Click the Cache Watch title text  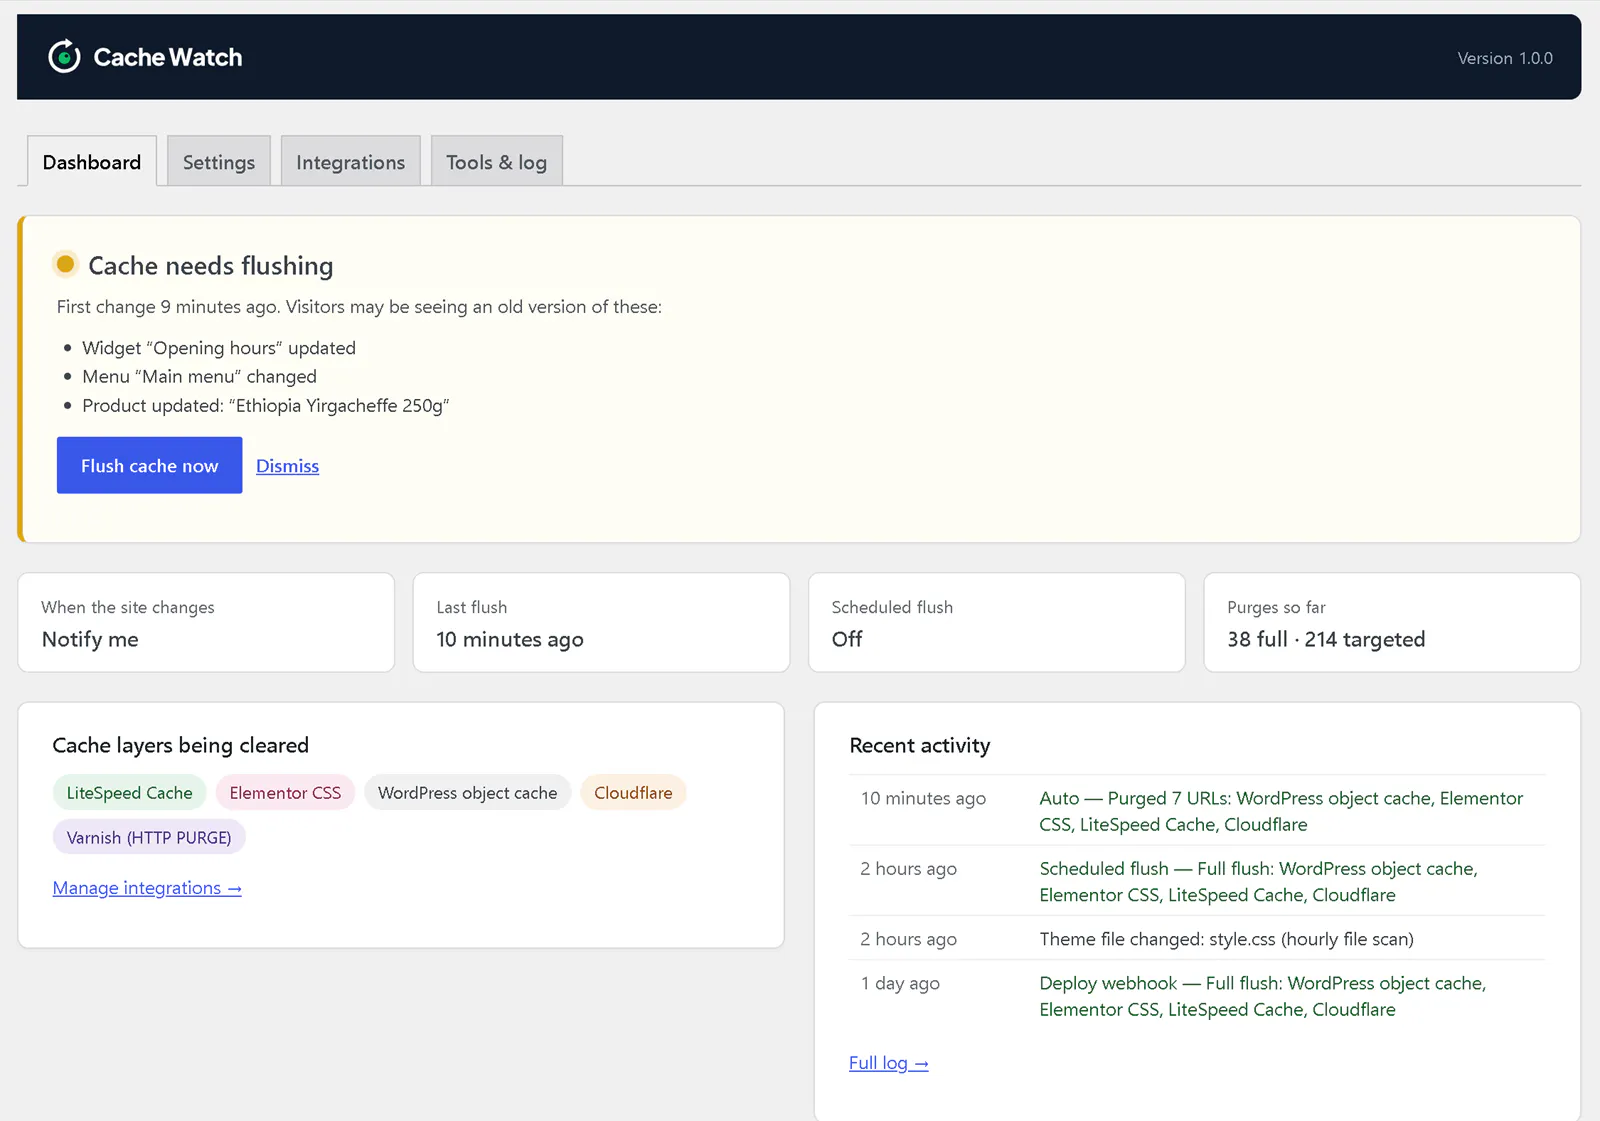point(168,57)
